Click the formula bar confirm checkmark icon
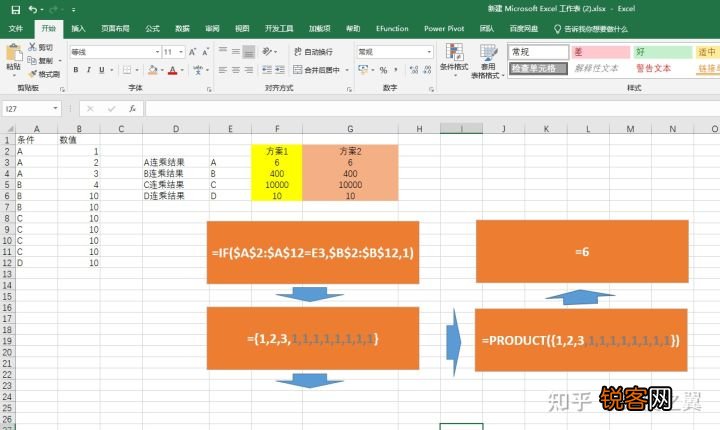The image size is (720, 430). click(x=112, y=109)
